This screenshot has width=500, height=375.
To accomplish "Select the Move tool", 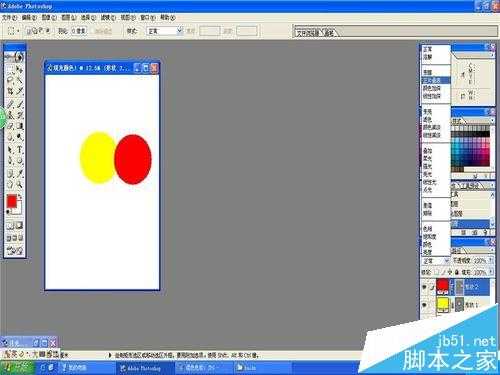I will 20,70.
